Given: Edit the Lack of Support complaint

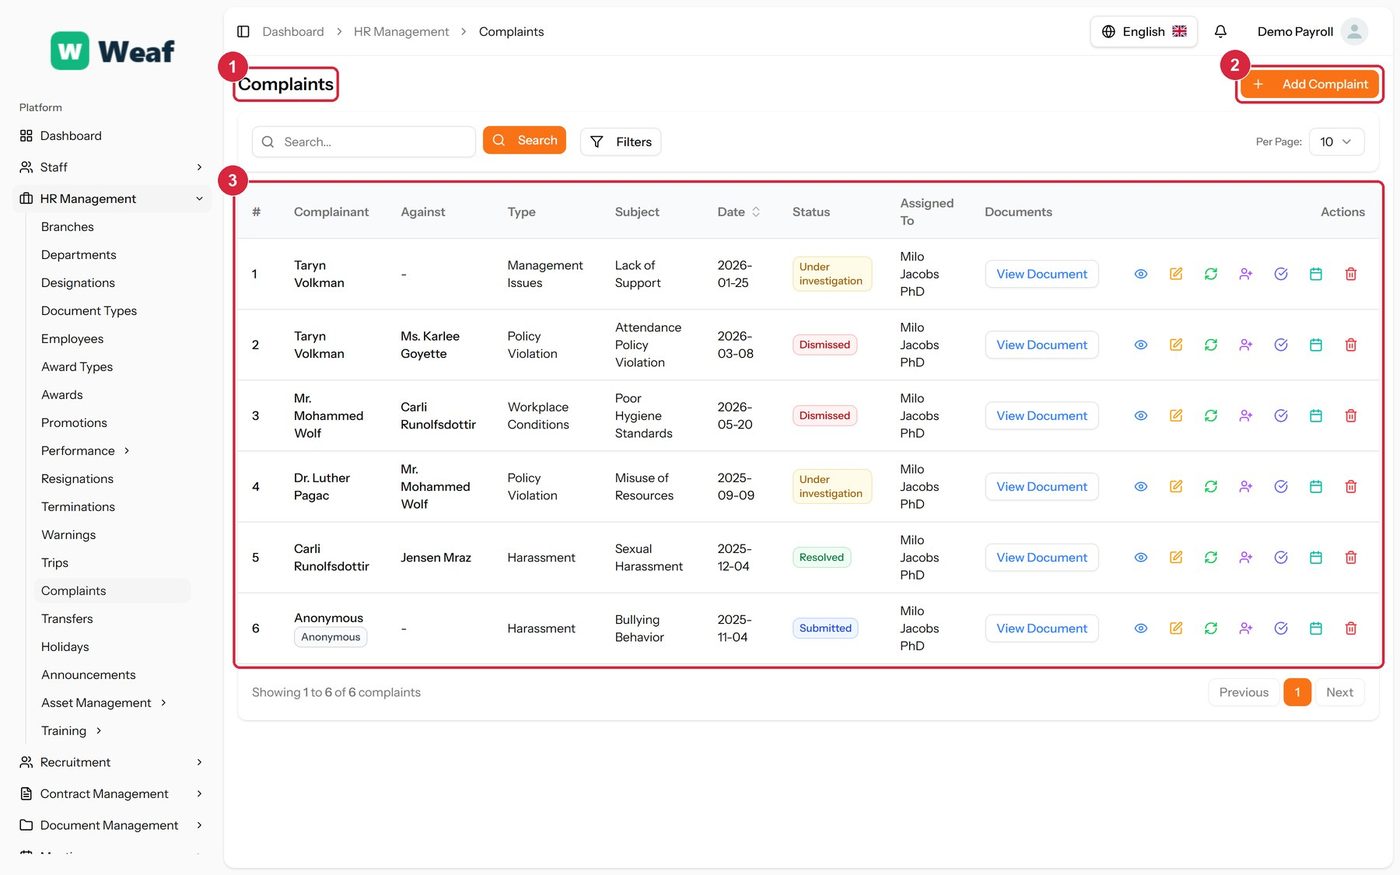Looking at the screenshot, I should [x=1176, y=274].
